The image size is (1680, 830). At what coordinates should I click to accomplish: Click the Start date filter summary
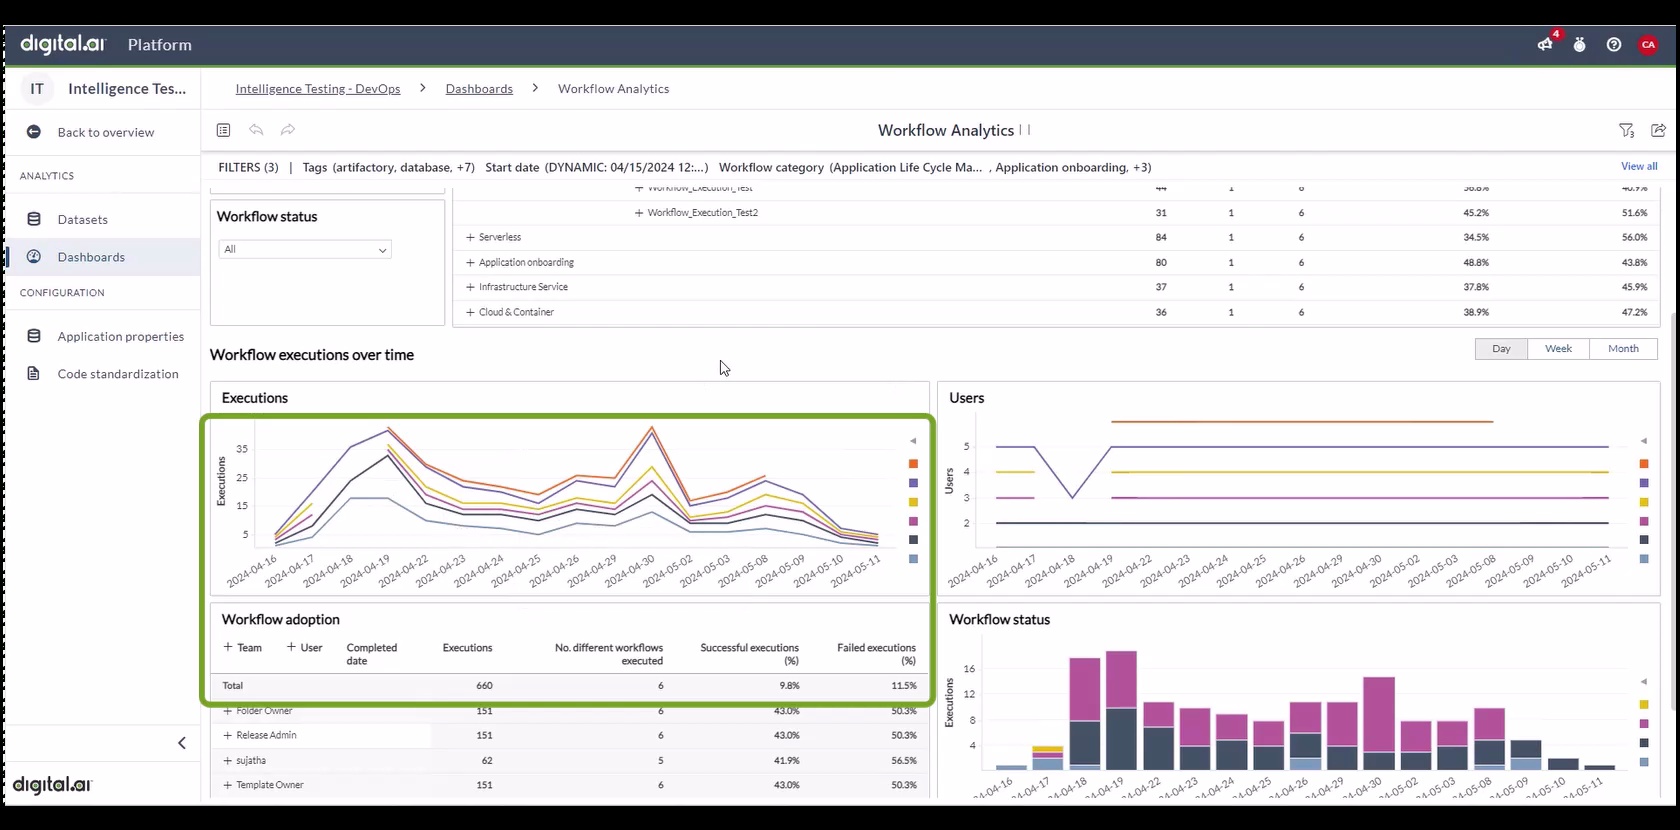[596, 167]
